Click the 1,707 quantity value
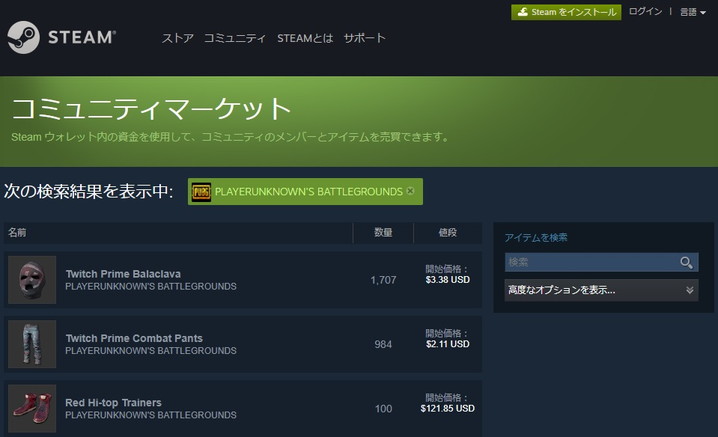718x437 pixels. (x=383, y=280)
